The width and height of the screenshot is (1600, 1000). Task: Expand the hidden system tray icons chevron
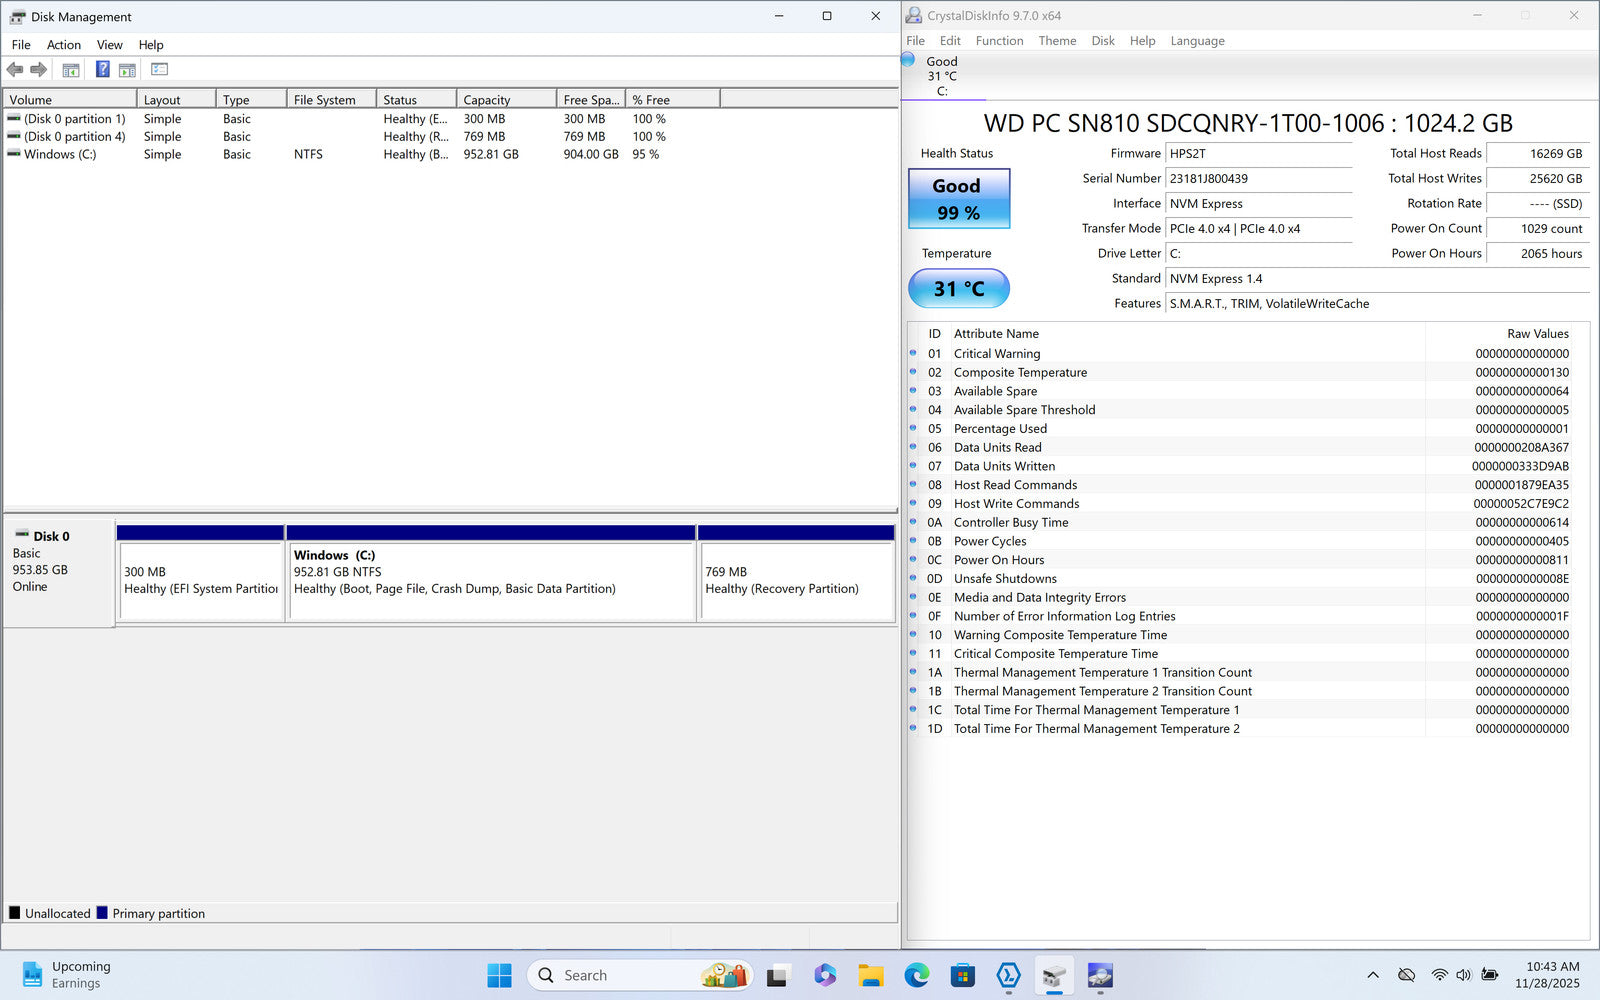pyautogui.click(x=1372, y=975)
